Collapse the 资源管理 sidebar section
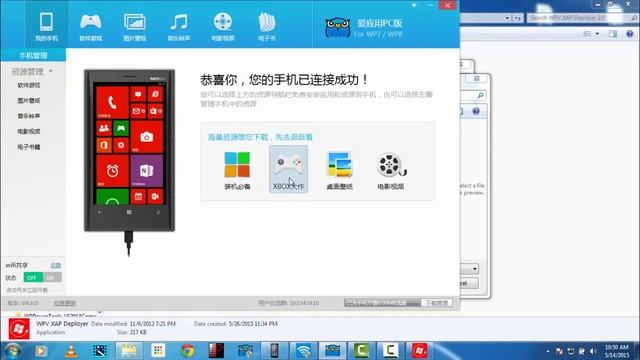Screen dimensions: 640x360 [x=51, y=71]
